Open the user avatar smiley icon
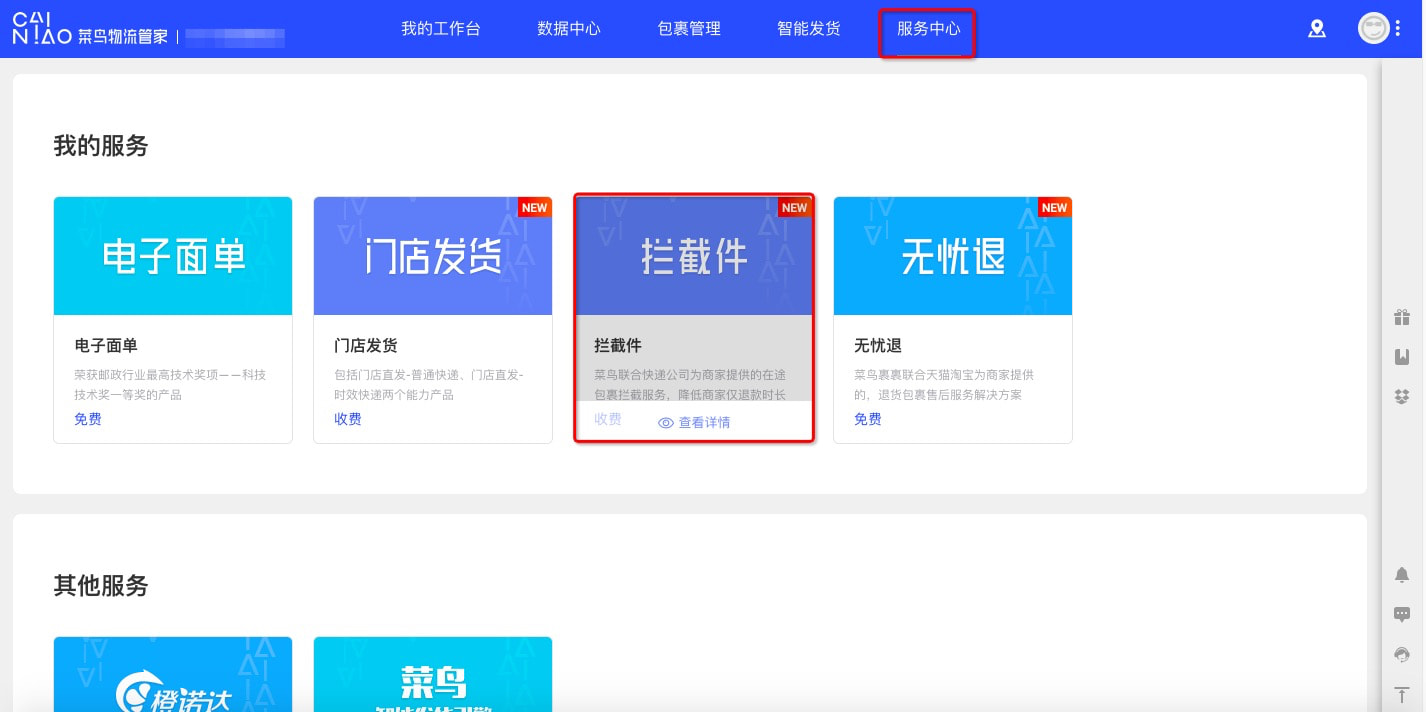This screenshot has width=1426, height=712. 1373,28
